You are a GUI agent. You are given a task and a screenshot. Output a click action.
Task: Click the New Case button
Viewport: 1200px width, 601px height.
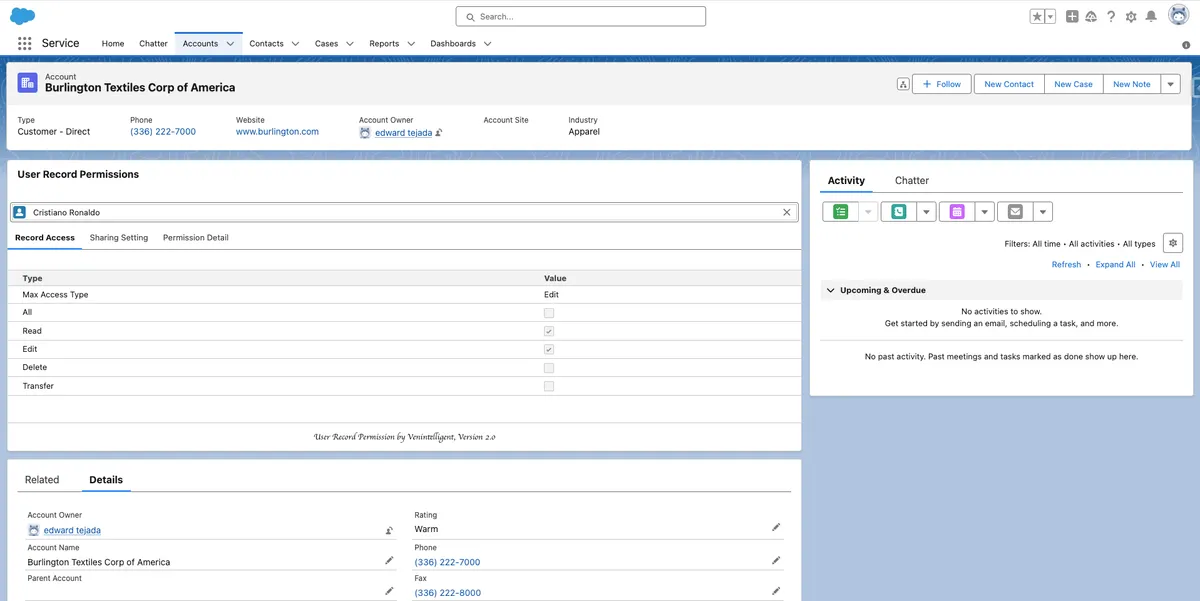[x=1074, y=84]
